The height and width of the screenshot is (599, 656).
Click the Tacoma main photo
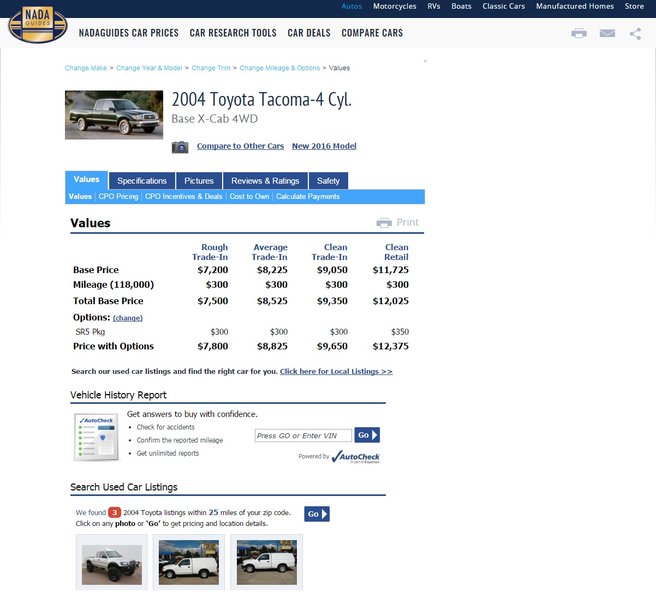(x=114, y=115)
